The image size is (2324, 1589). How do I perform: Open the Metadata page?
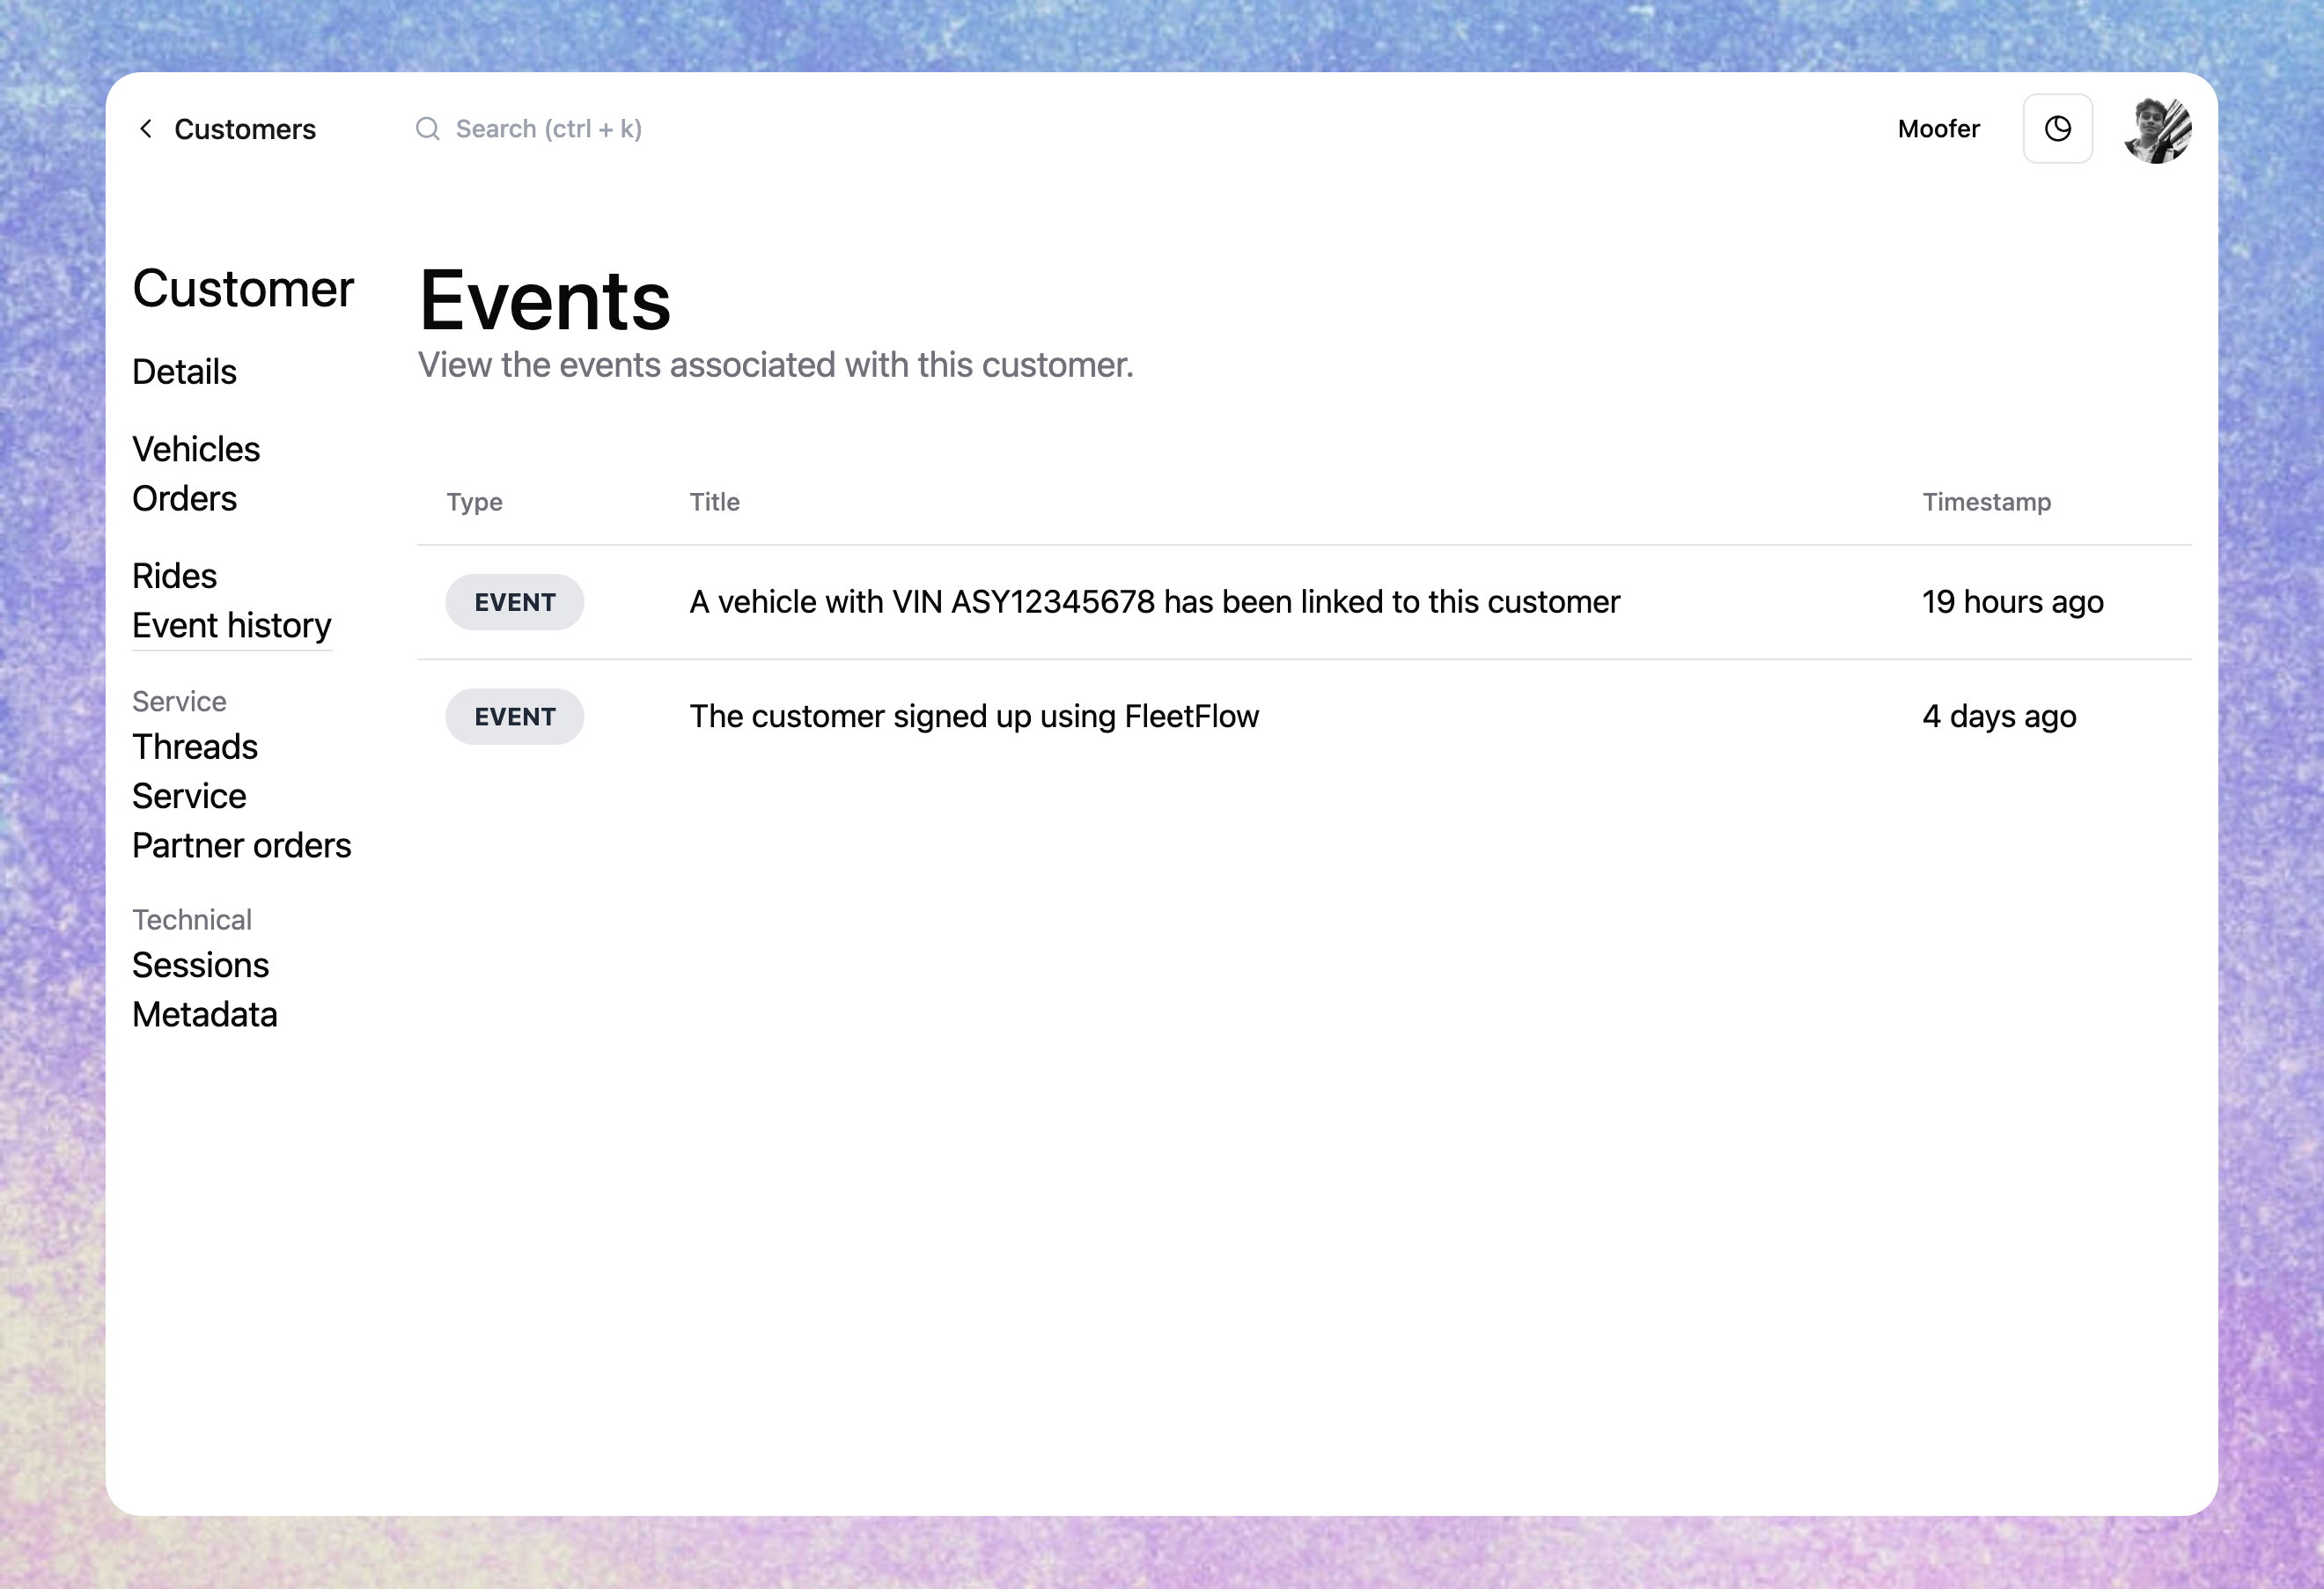205,1015
